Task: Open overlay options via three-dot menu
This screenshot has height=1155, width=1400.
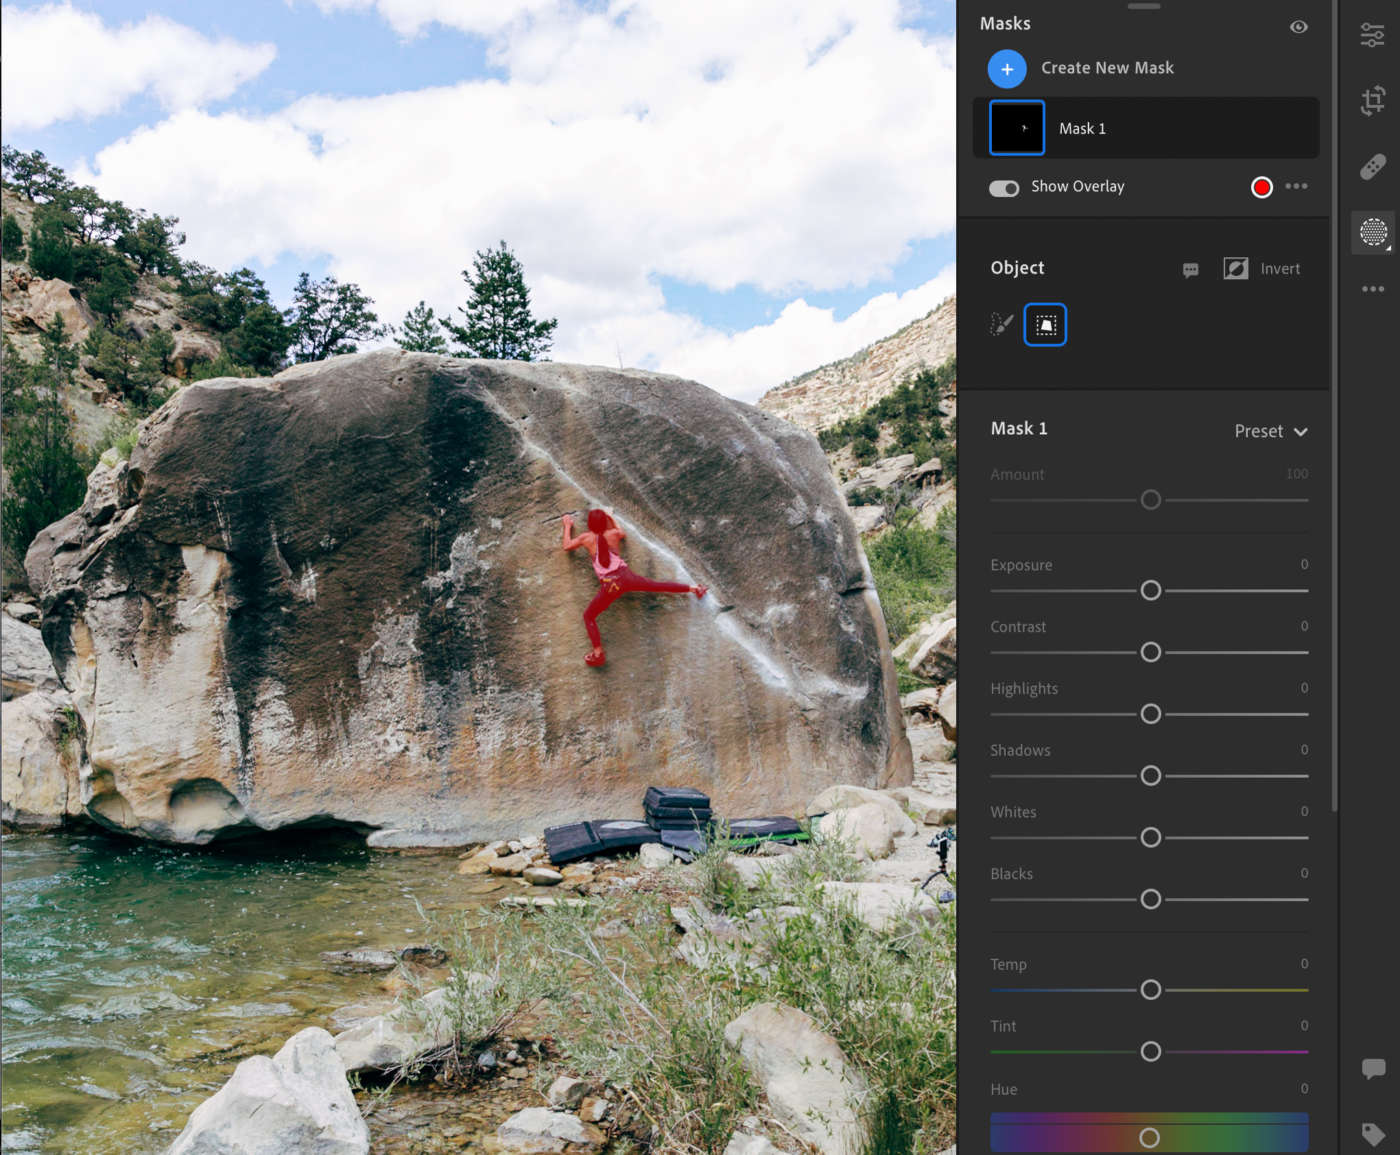Action: point(1297,187)
